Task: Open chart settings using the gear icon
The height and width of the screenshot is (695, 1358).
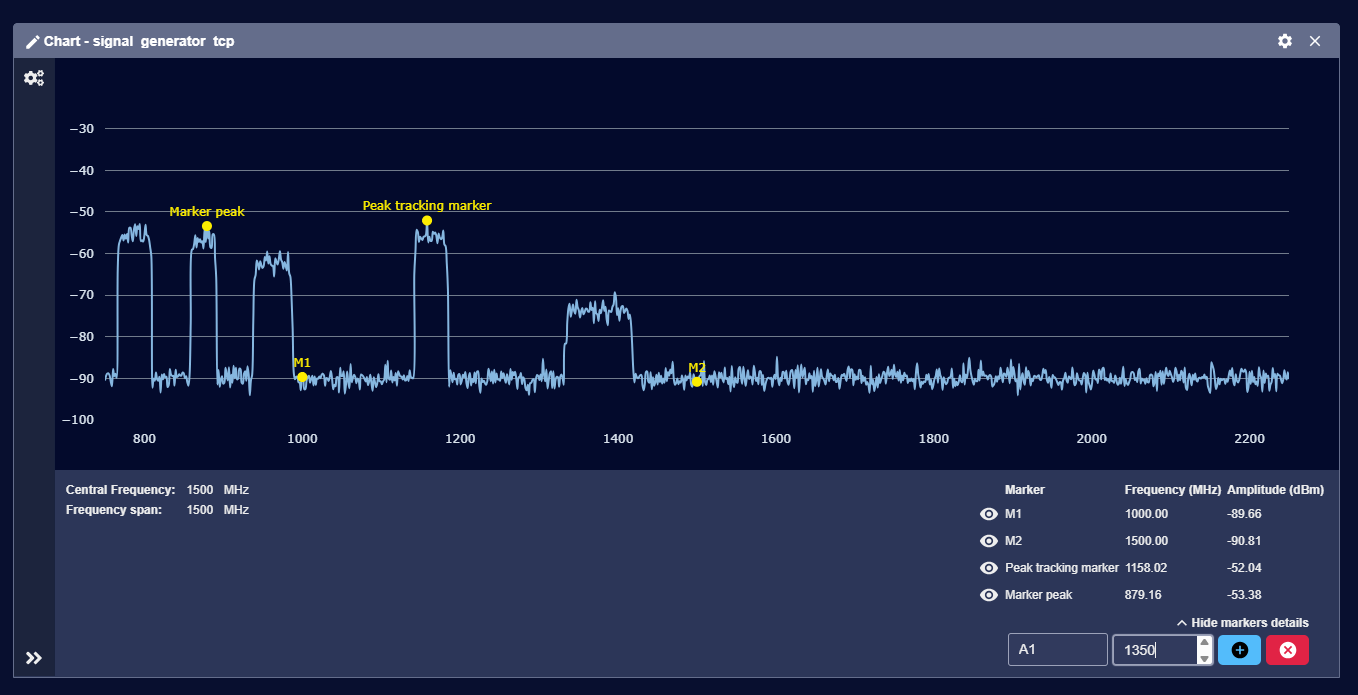Action: click(1285, 41)
